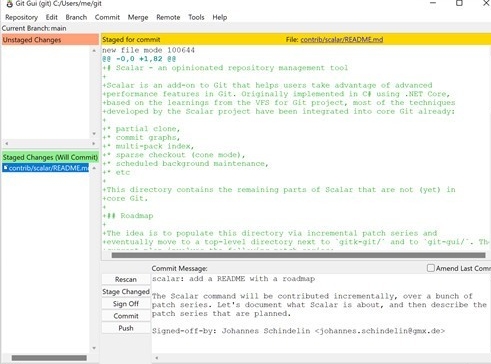Click the Push button
Image resolution: width=491 pixels, height=364 pixels.
click(126, 328)
